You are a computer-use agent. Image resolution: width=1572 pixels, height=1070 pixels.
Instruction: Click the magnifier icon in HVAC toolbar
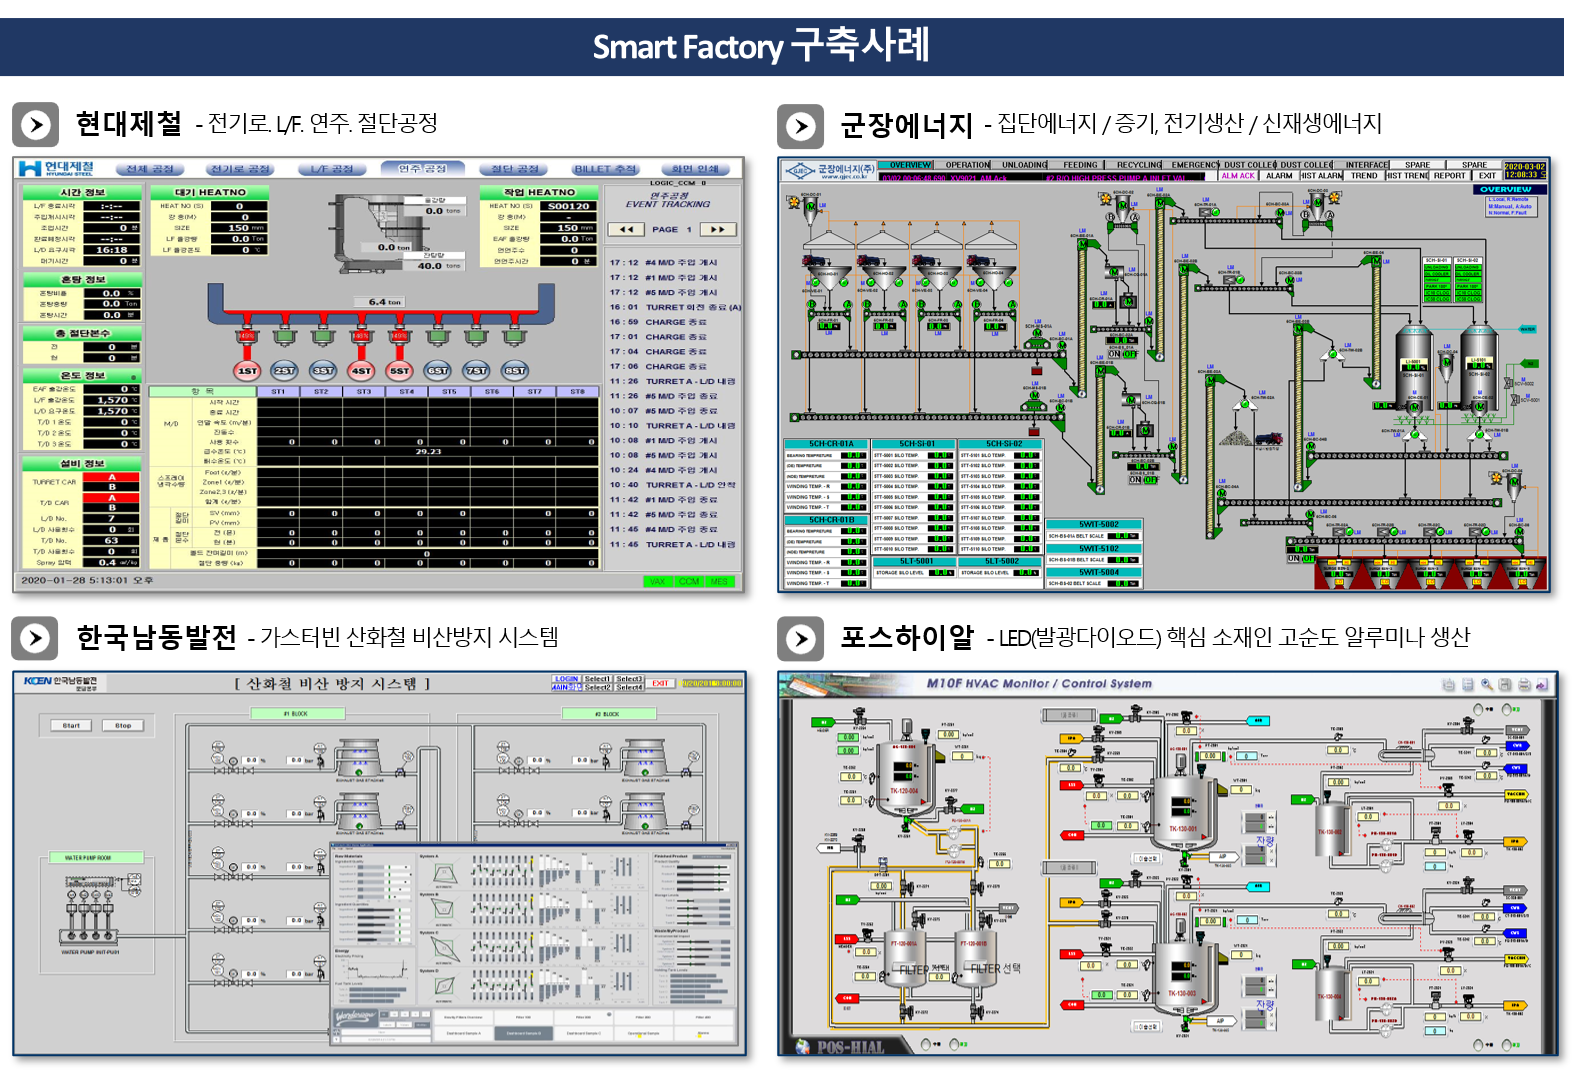pos(1487,685)
